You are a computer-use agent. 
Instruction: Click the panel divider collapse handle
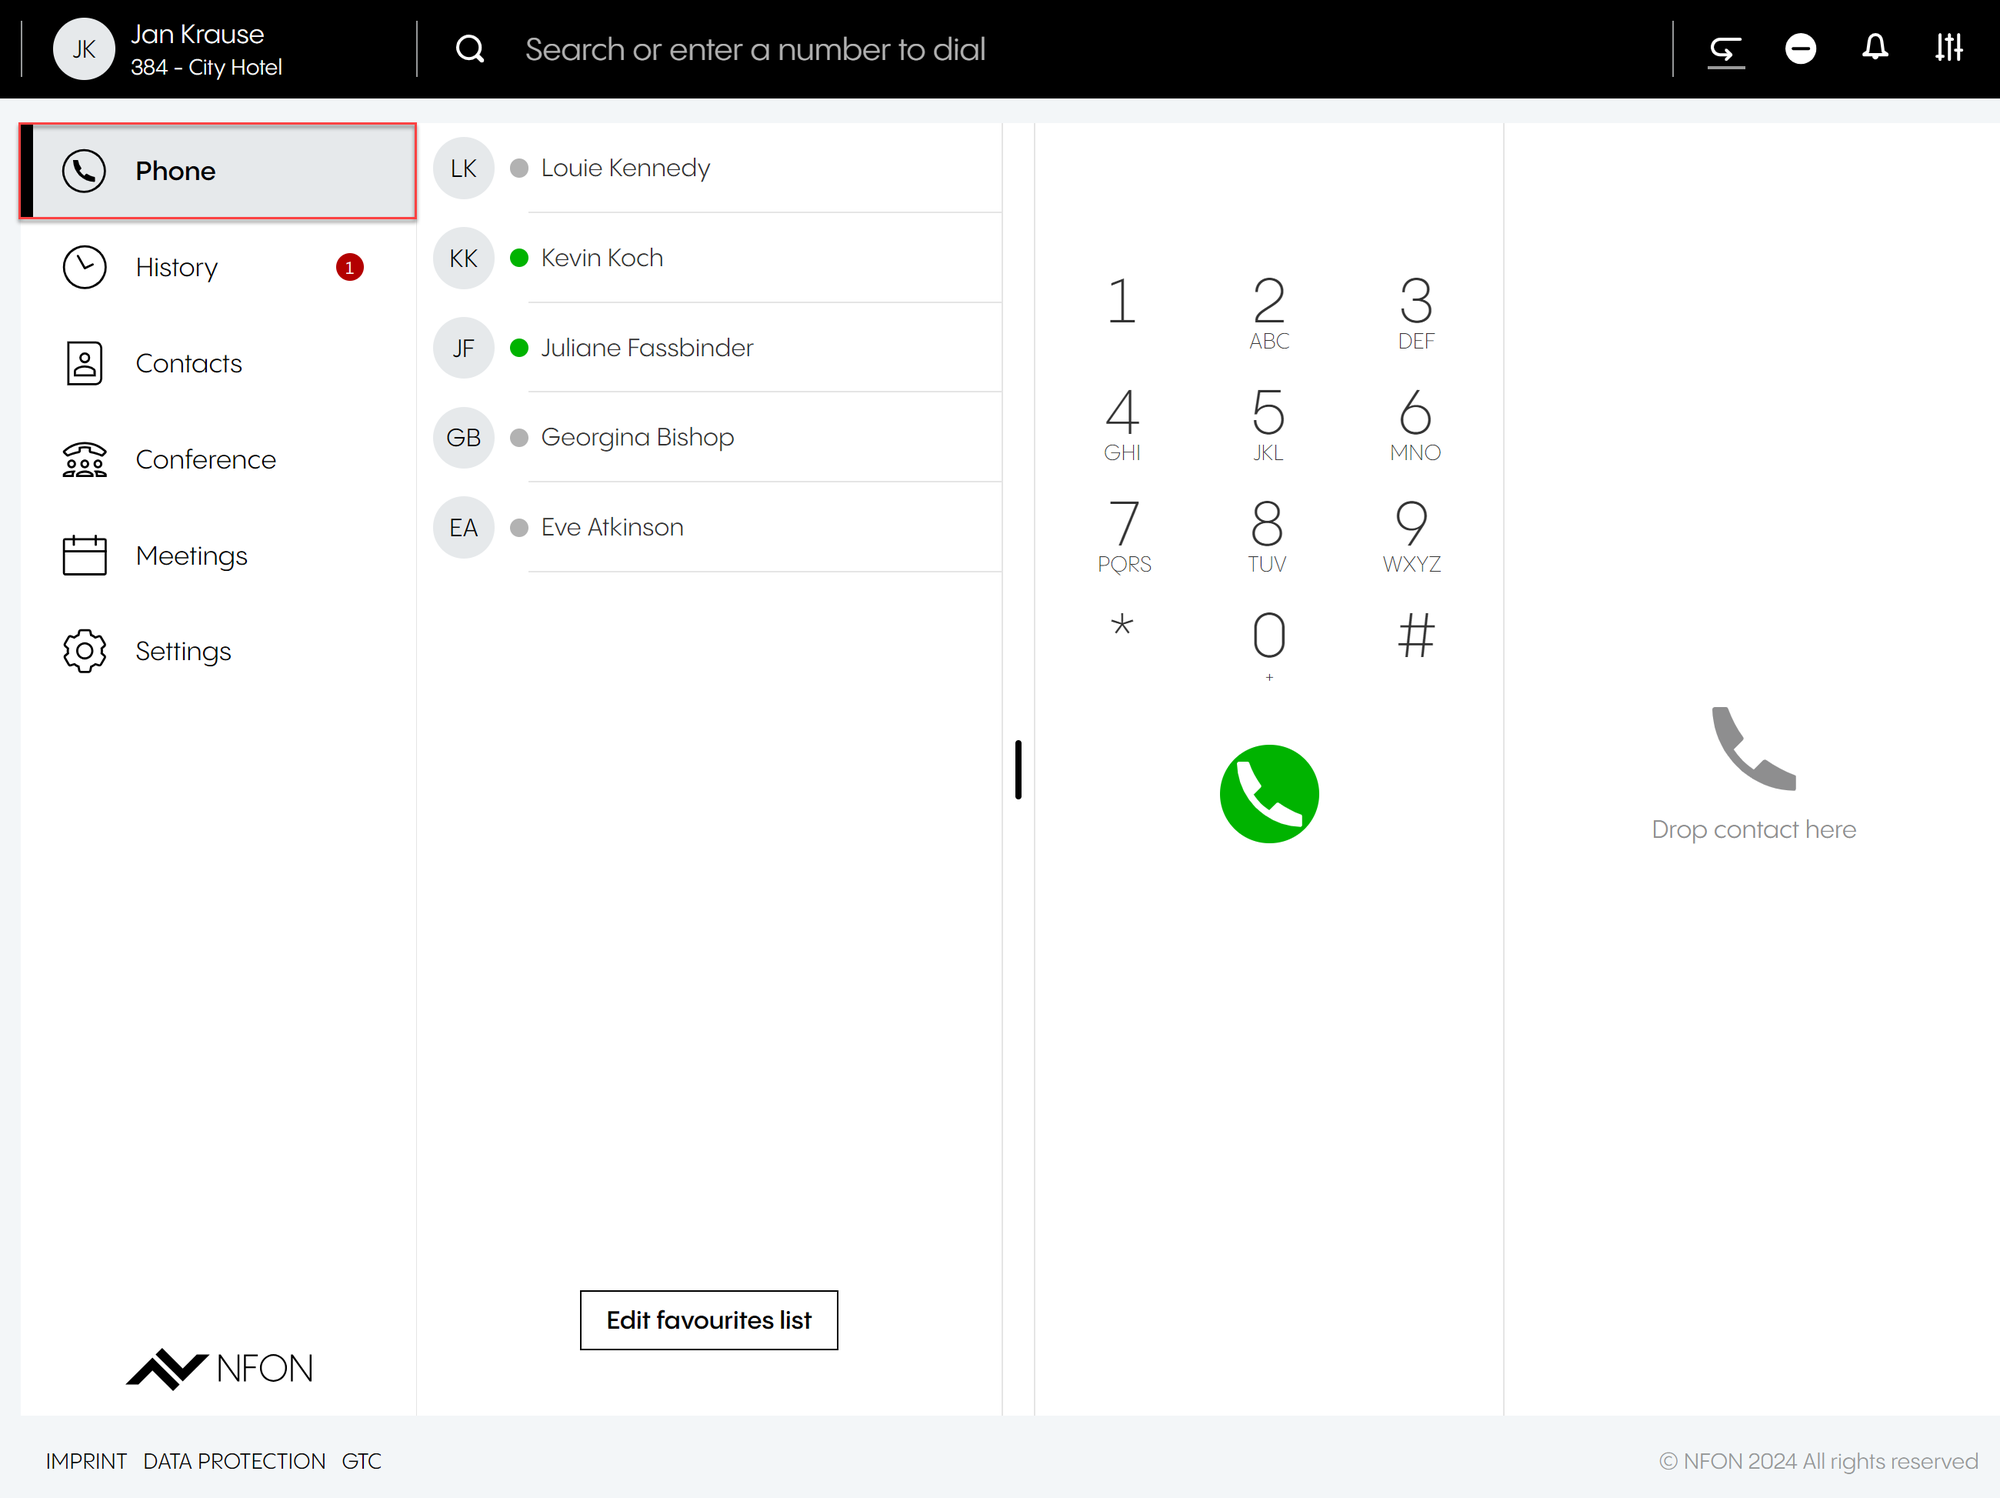coord(1018,769)
